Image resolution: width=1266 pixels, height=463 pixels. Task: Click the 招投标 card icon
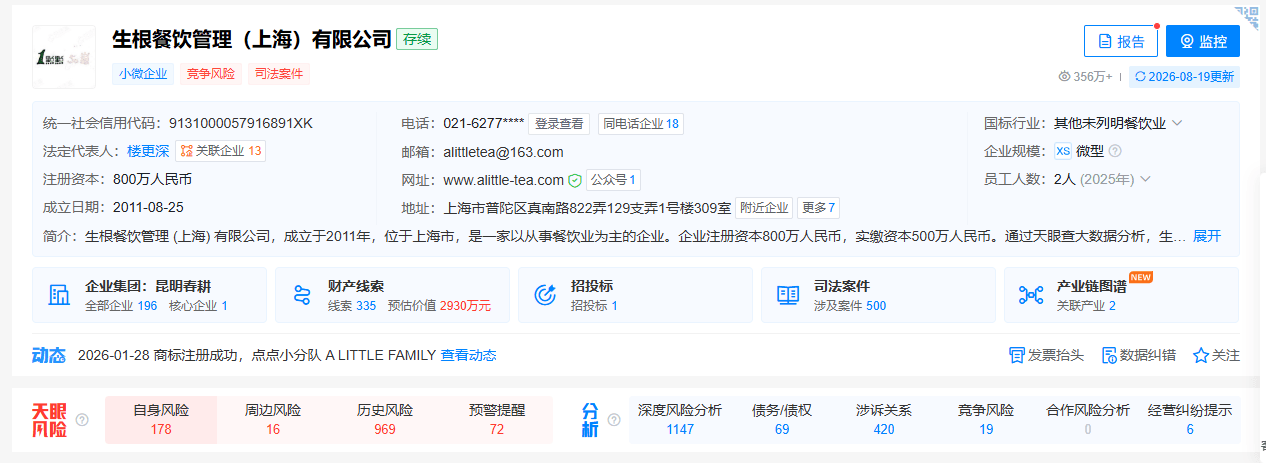545,295
